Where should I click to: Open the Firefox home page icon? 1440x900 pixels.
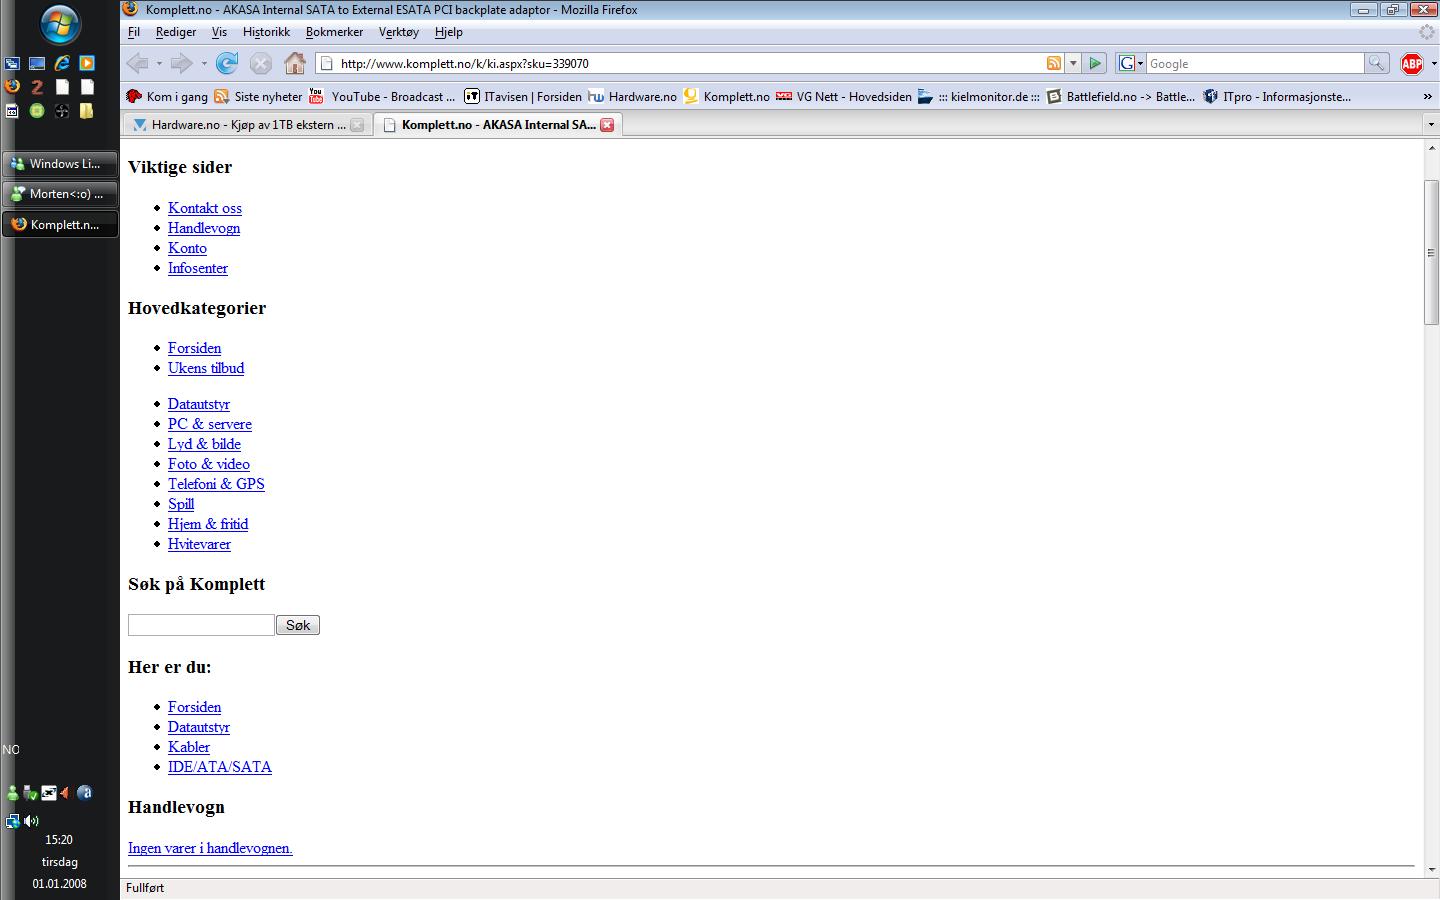pyautogui.click(x=295, y=63)
